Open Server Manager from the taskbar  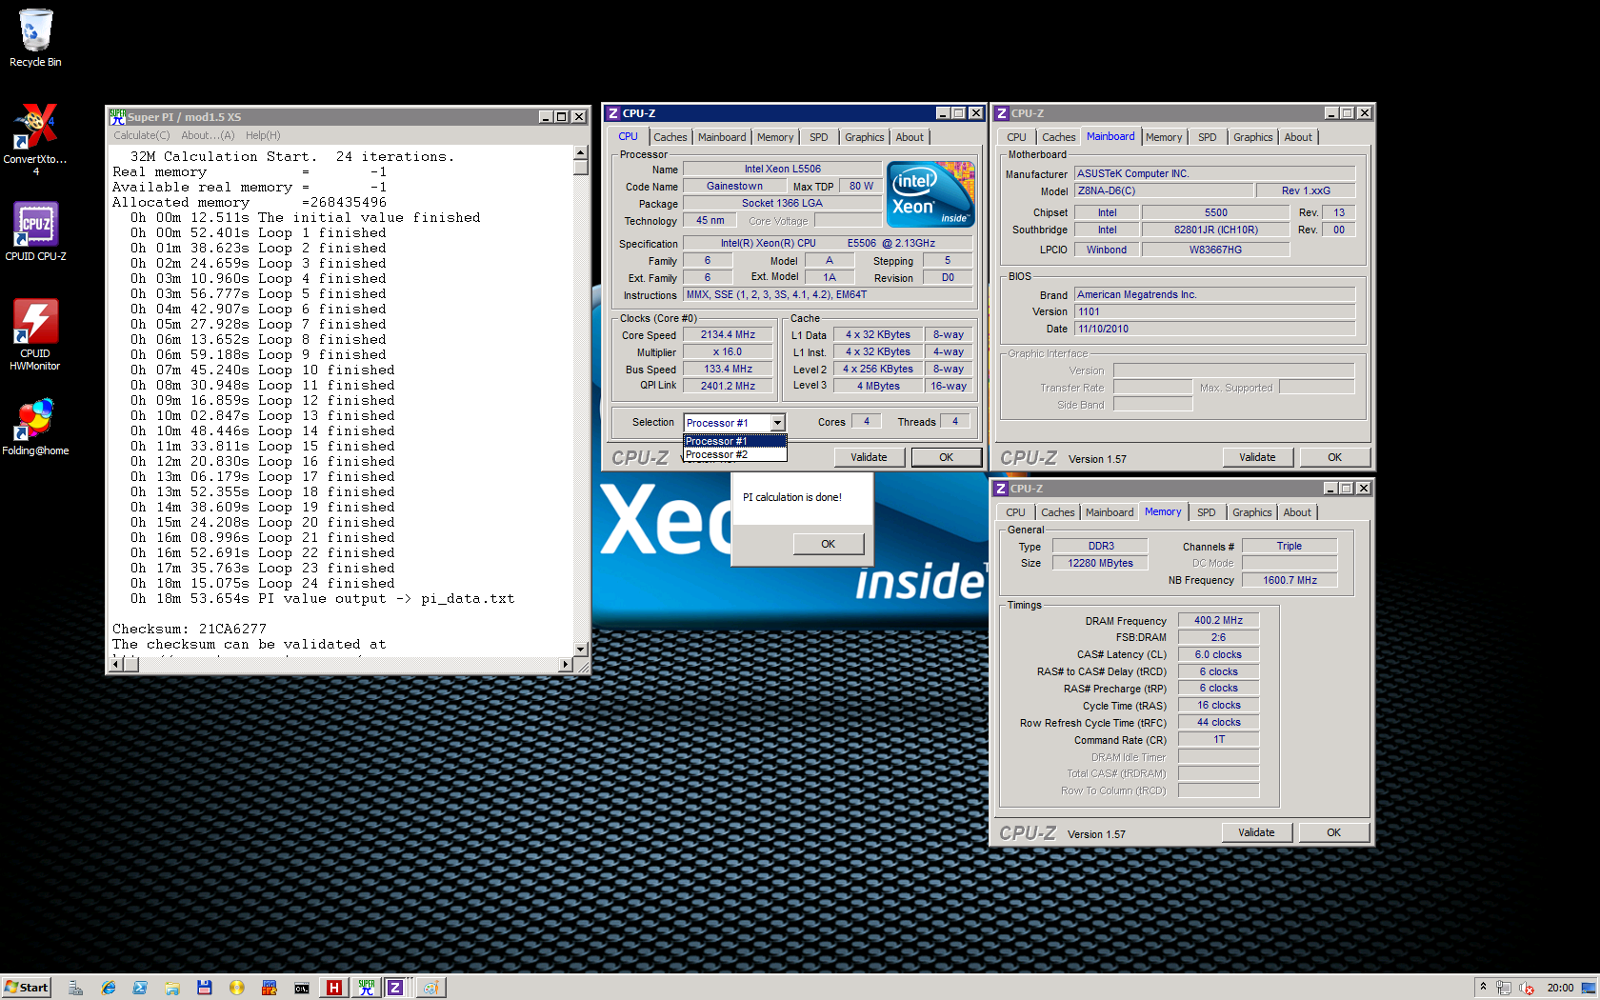[76, 987]
